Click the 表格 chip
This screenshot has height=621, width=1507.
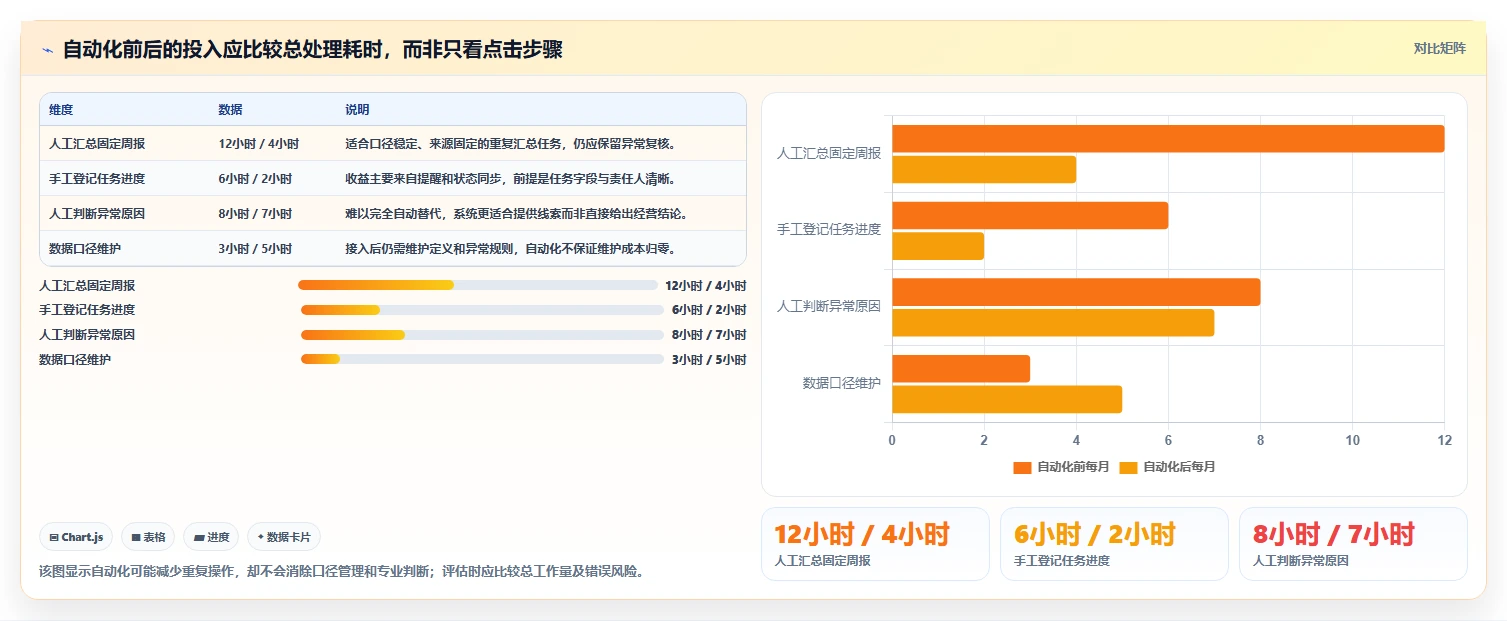[148, 537]
